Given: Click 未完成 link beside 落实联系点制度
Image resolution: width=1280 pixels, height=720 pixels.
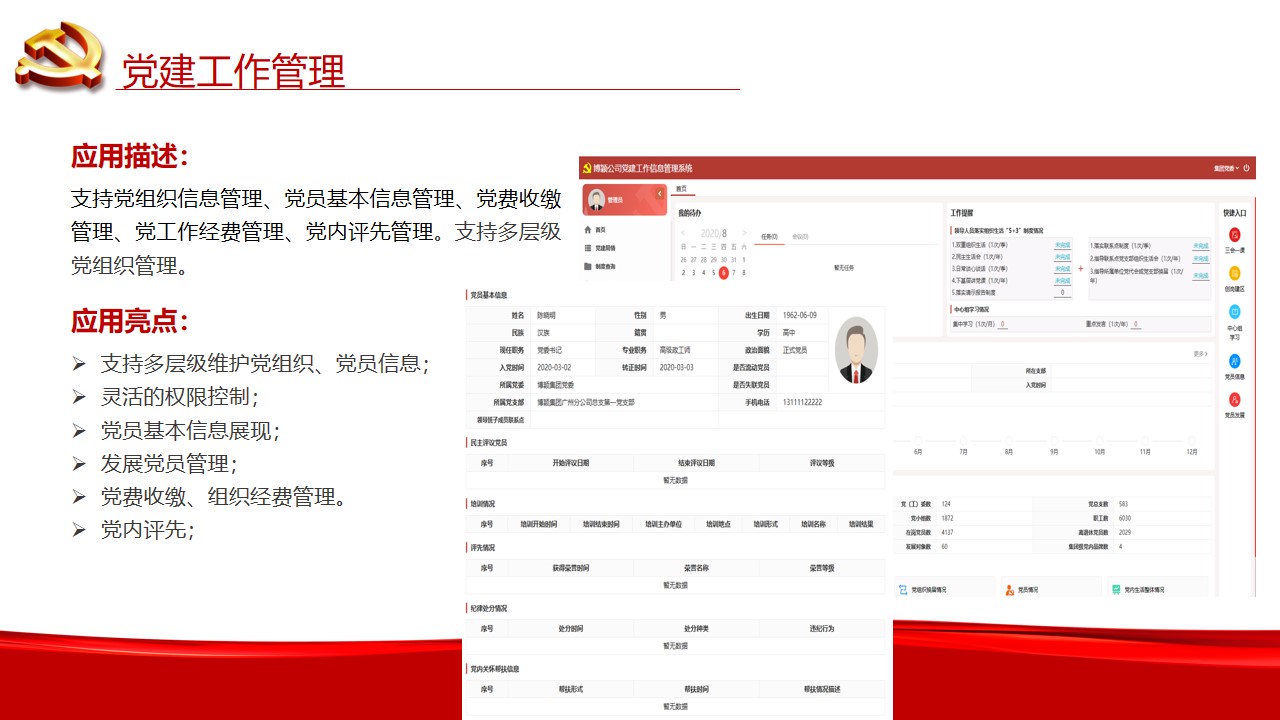Looking at the screenshot, I should (x=1200, y=245).
